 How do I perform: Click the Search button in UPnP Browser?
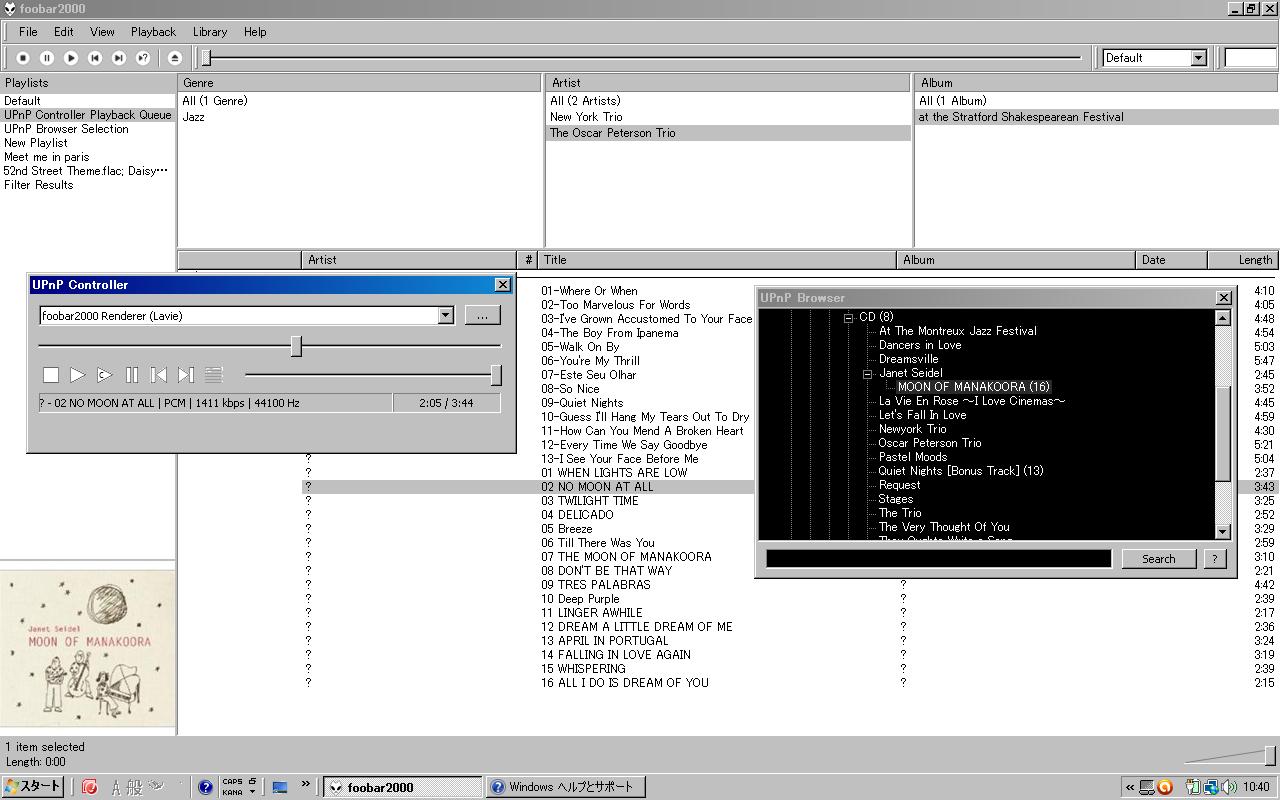(1159, 559)
